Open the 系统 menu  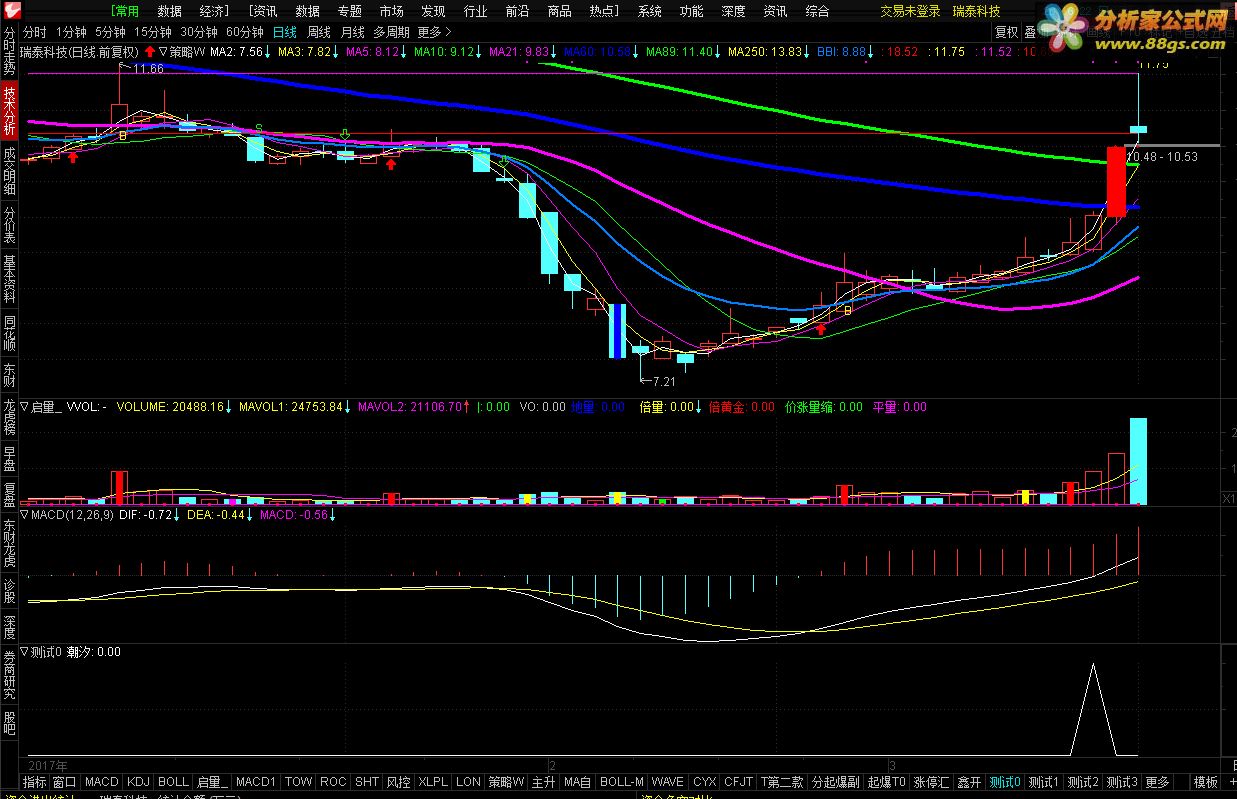tap(650, 11)
